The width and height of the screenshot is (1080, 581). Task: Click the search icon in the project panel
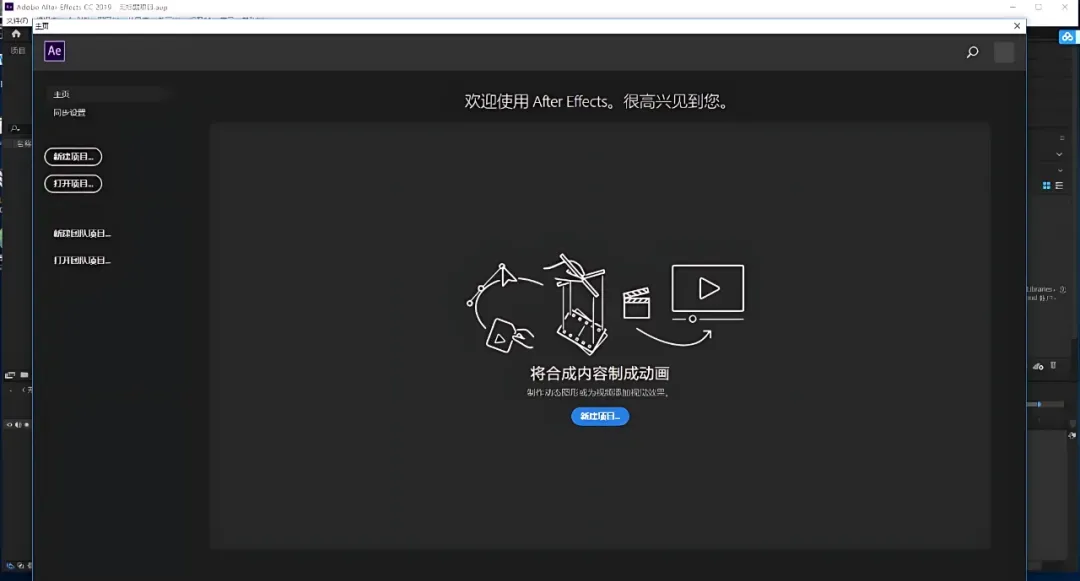coord(15,128)
